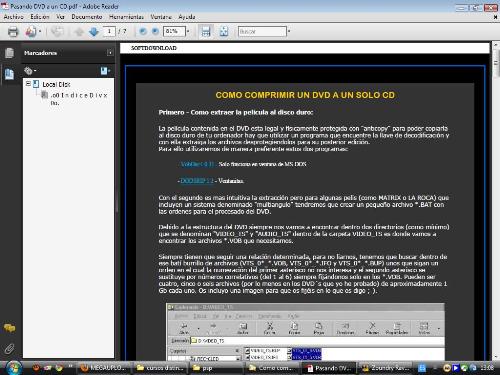Screen dimensions: 500x375
Task: Open the Pages panel icon in left sidebar
Action: coord(9,53)
